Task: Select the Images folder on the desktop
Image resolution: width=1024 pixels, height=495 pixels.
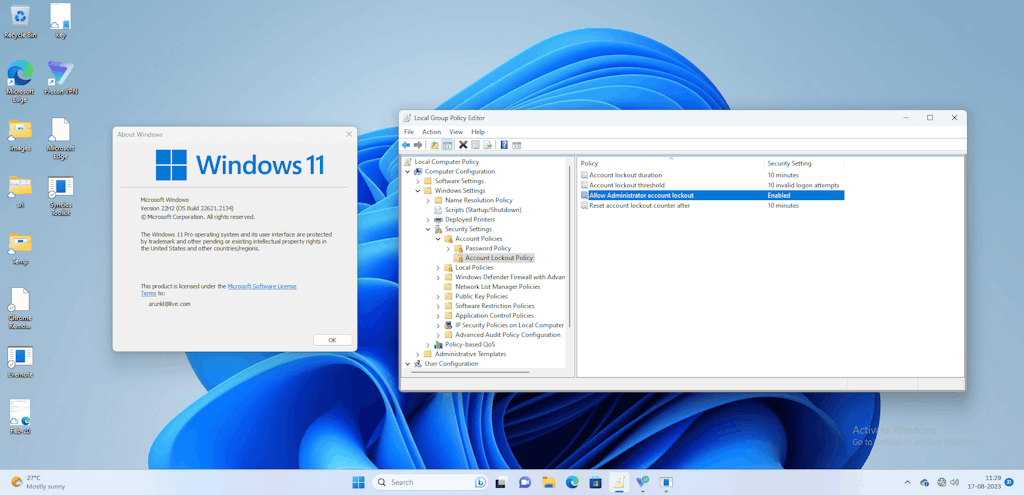Action: [x=20, y=135]
